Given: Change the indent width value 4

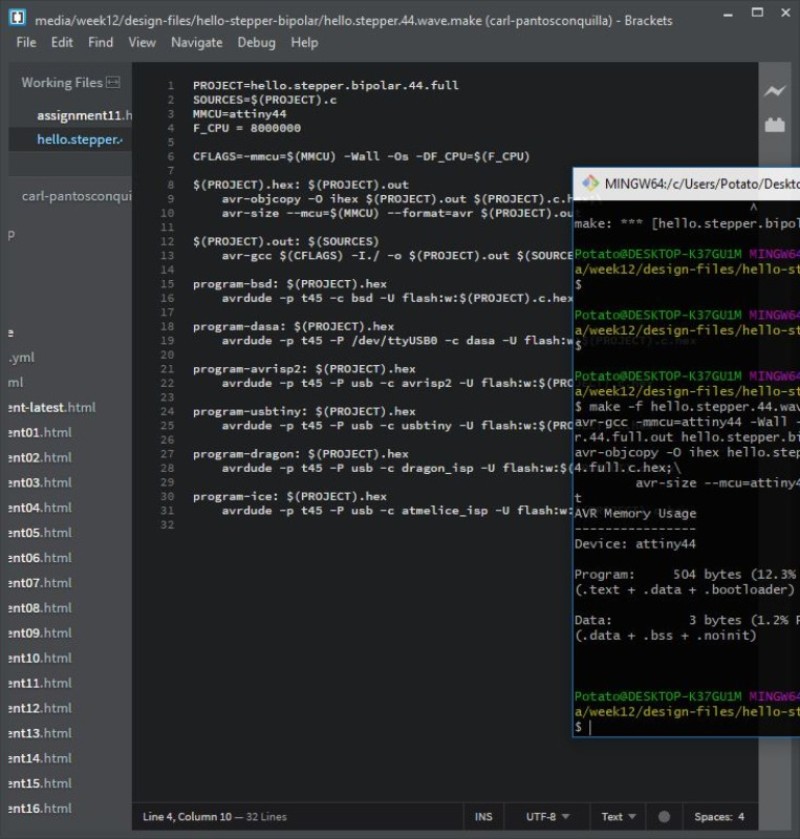Looking at the screenshot, I should coord(741,817).
